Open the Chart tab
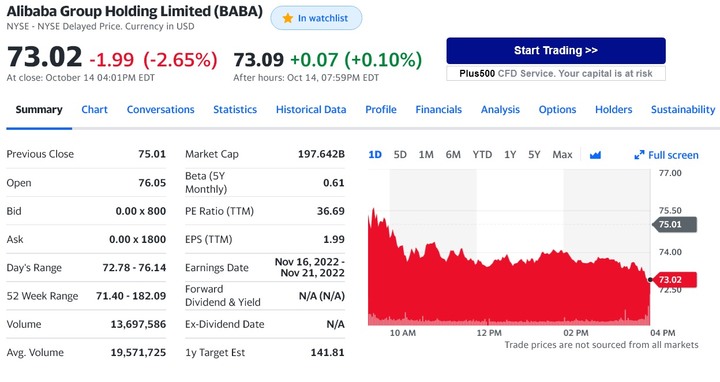 pos(94,110)
